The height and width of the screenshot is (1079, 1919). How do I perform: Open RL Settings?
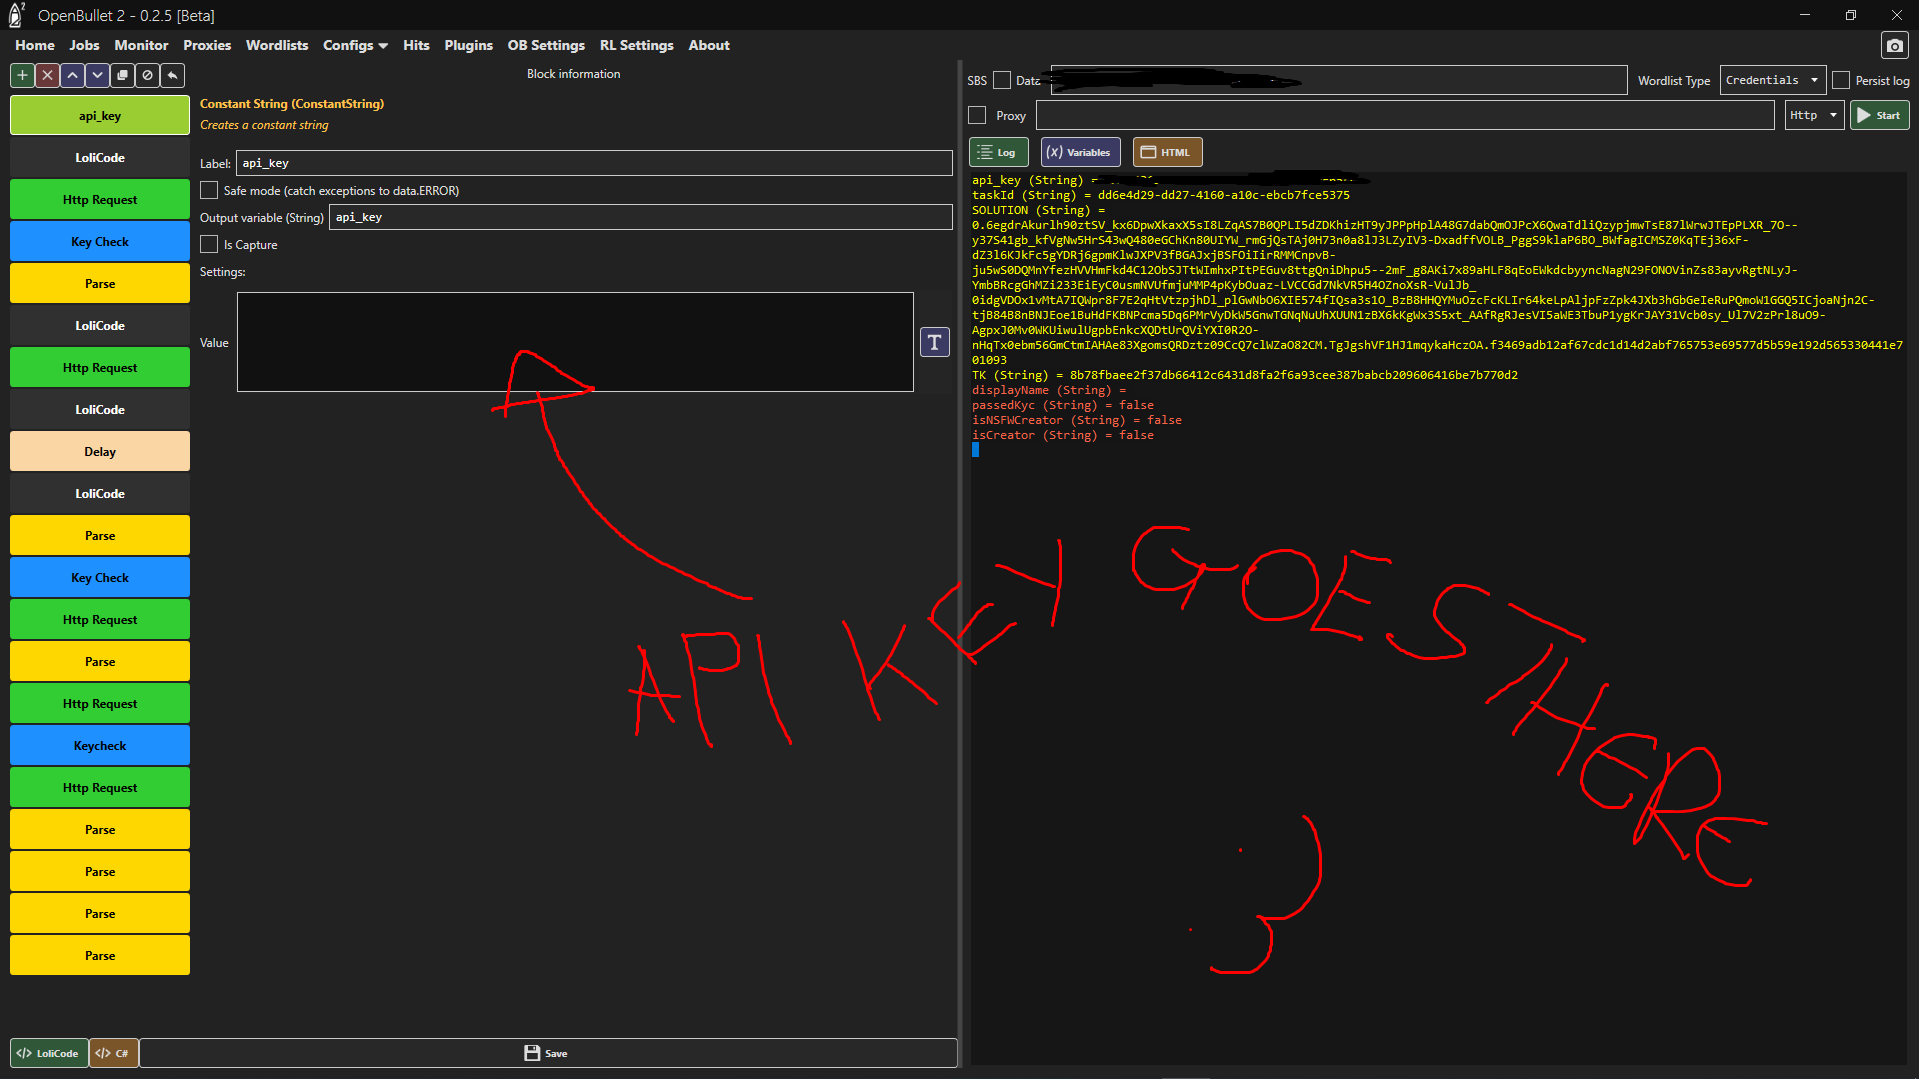pos(637,45)
